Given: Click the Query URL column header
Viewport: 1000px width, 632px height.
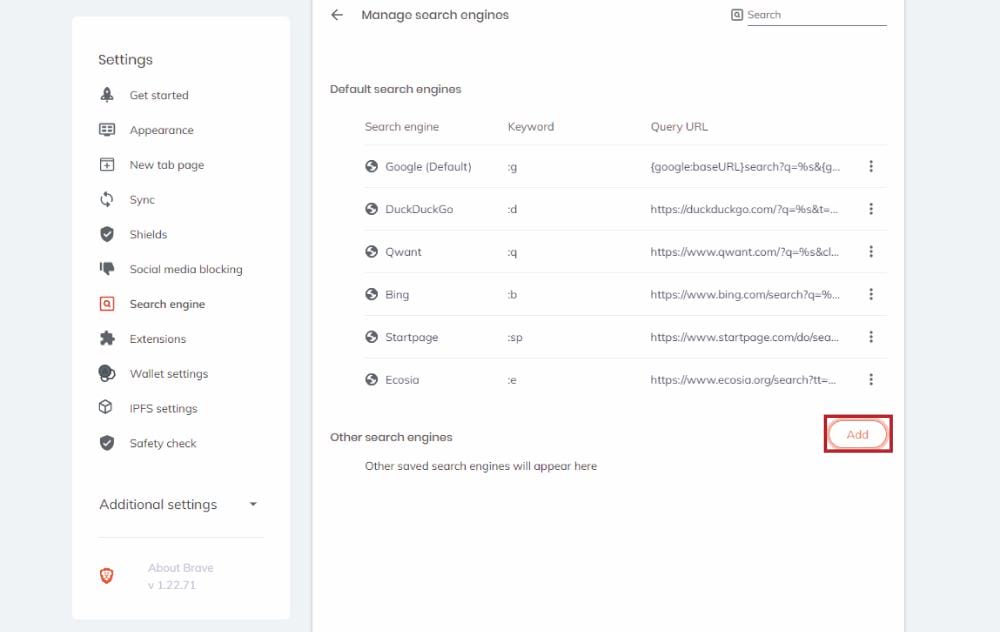Looking at the screenshot, I should tap(679, 126).
